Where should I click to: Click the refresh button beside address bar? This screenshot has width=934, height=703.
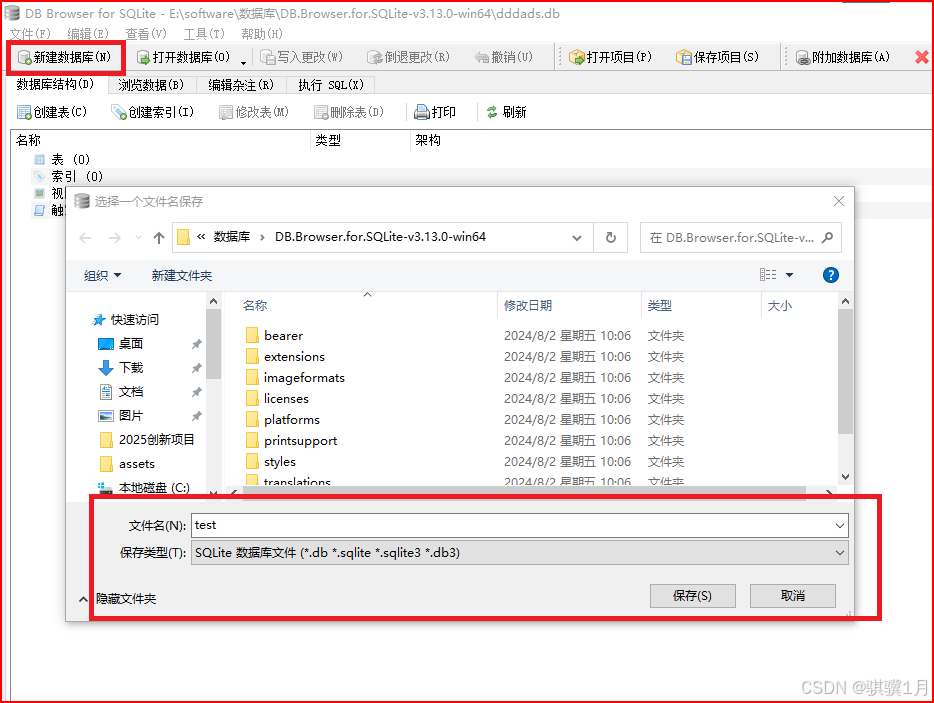(x=611, y=238)
